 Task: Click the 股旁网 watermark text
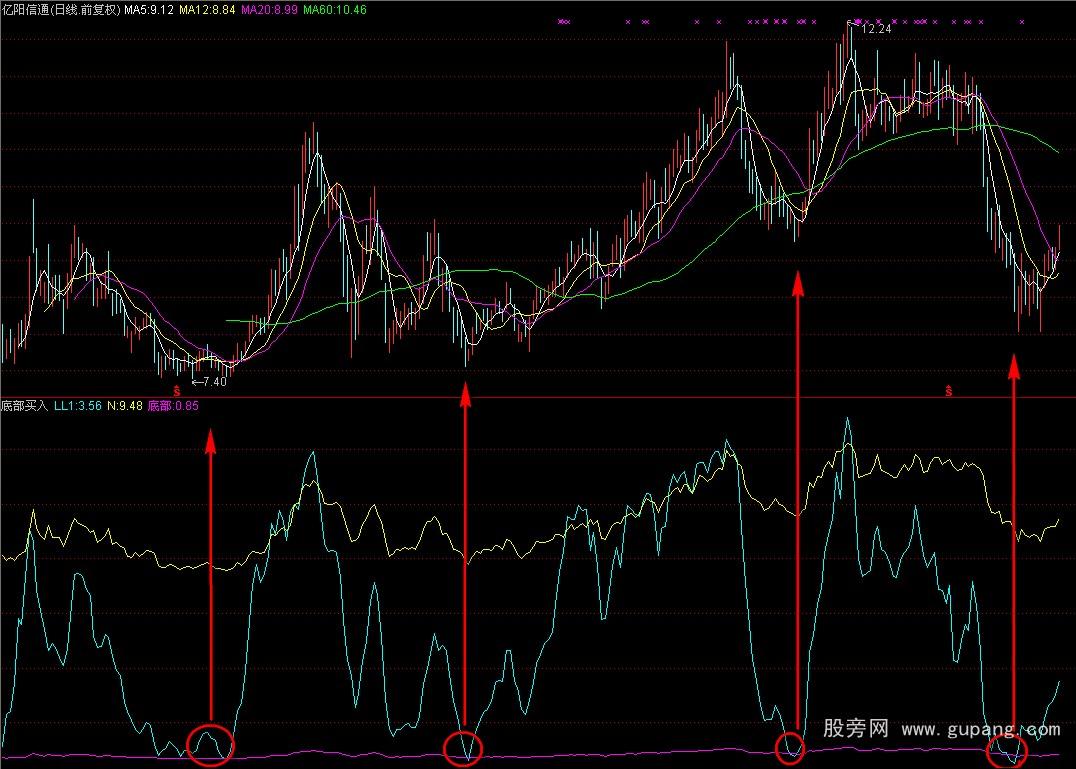click(x=856, y=729)
